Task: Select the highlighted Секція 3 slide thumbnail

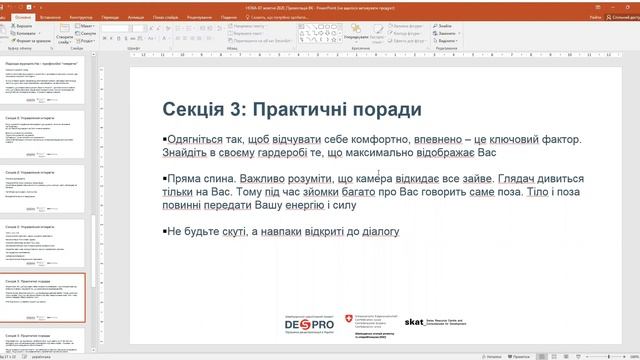Action: tap(42, 298)
